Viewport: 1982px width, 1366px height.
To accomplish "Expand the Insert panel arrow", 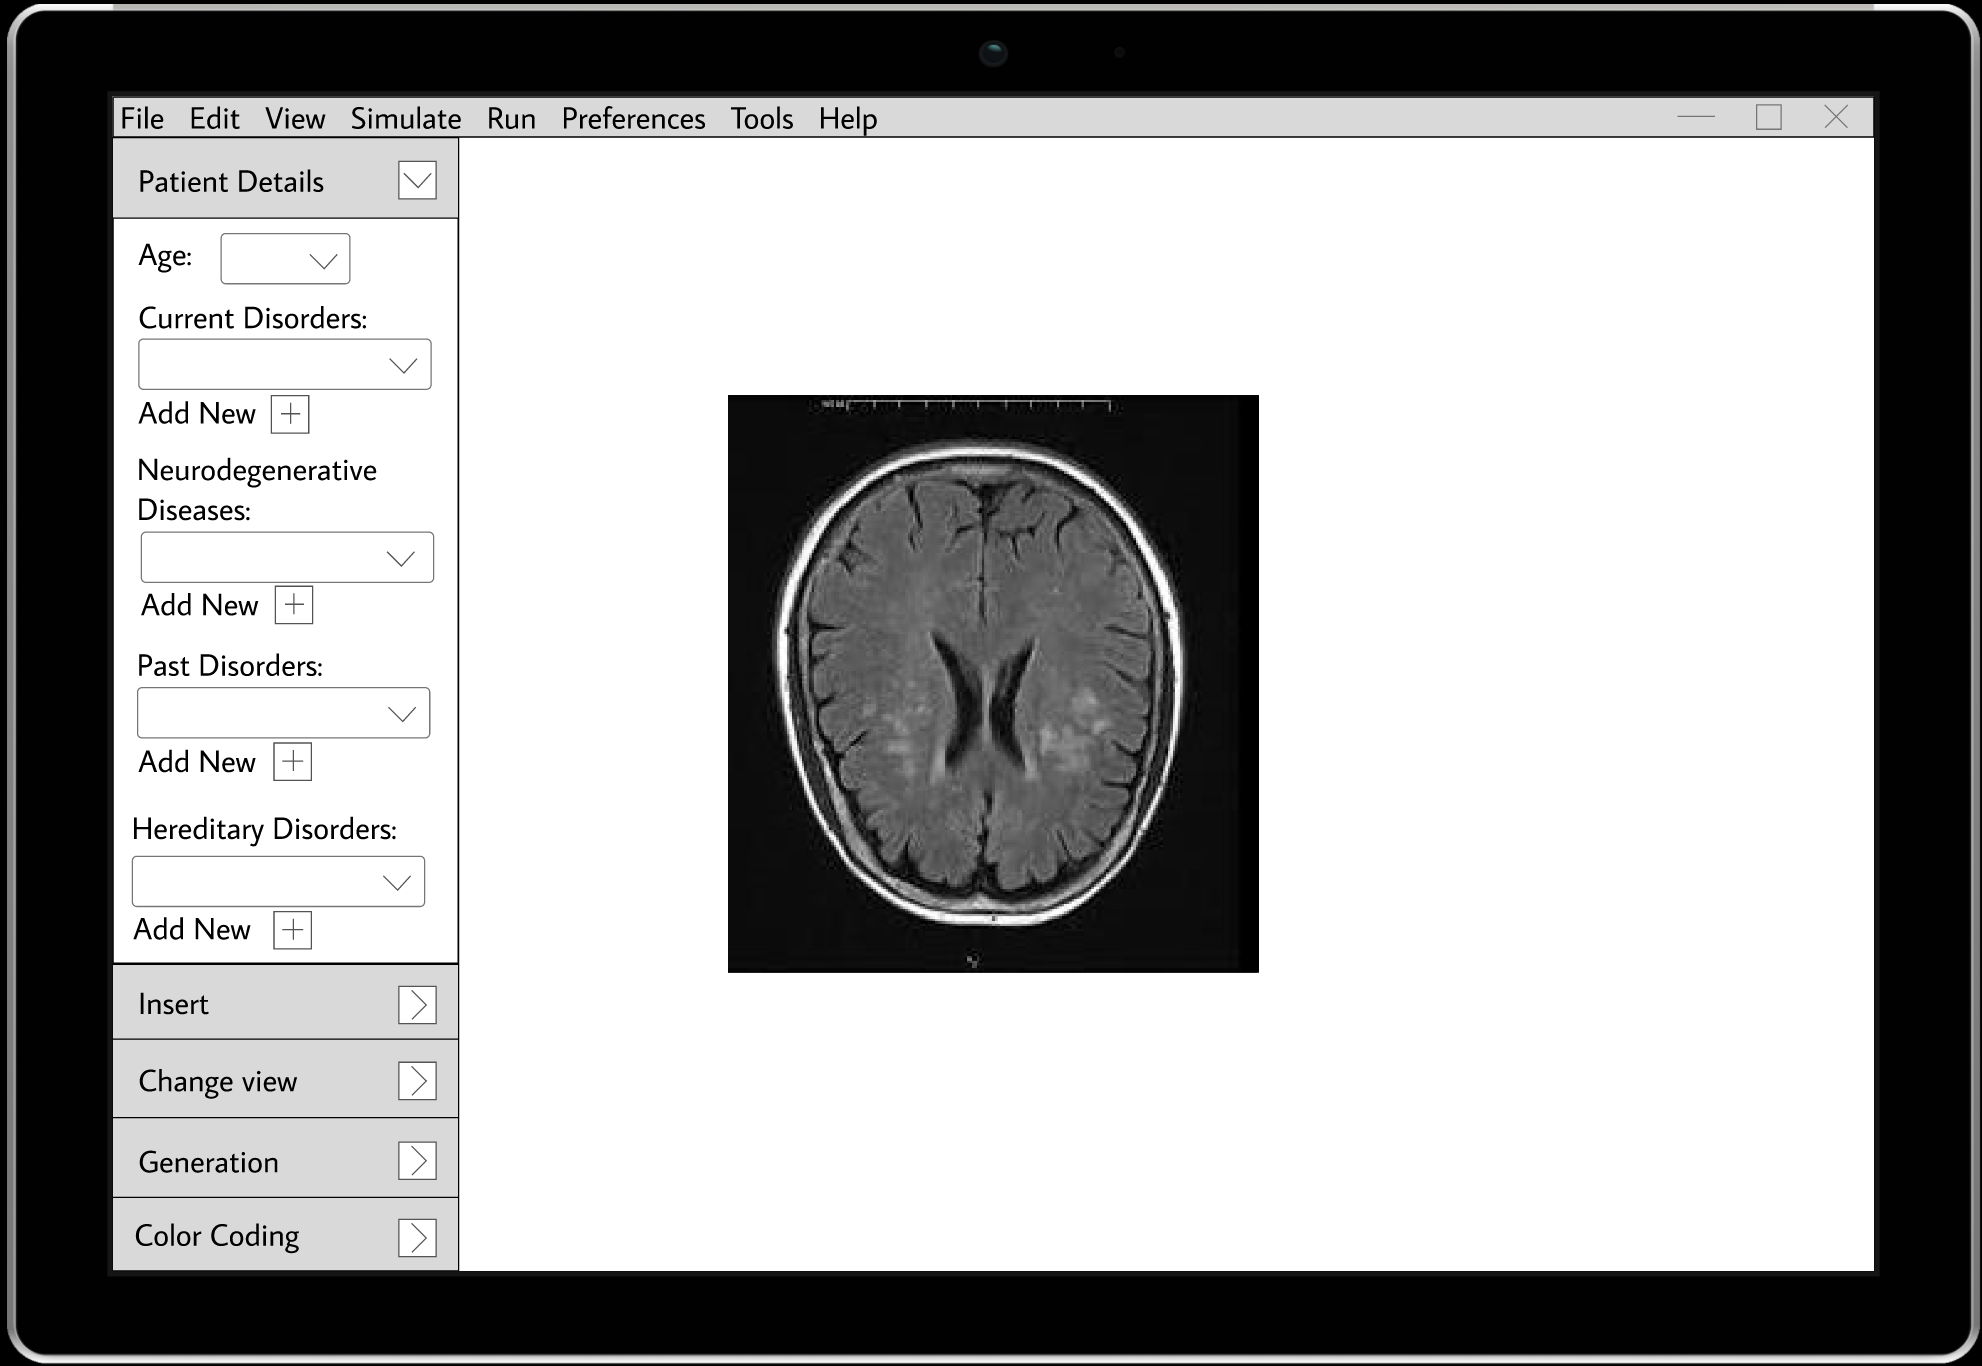I will click(417, 1004).
